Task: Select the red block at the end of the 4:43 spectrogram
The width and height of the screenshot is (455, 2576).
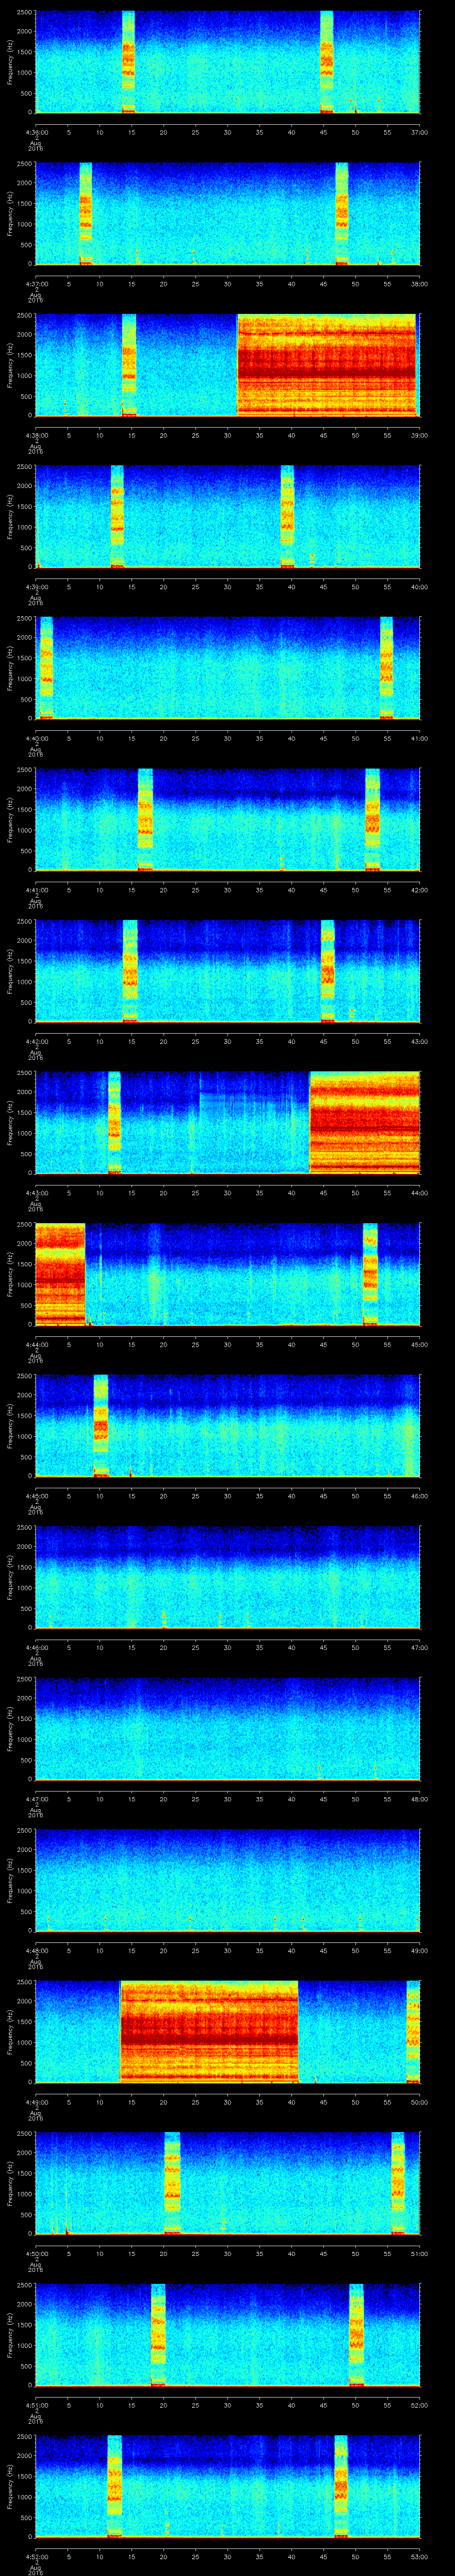Action: click(364, 1122)
